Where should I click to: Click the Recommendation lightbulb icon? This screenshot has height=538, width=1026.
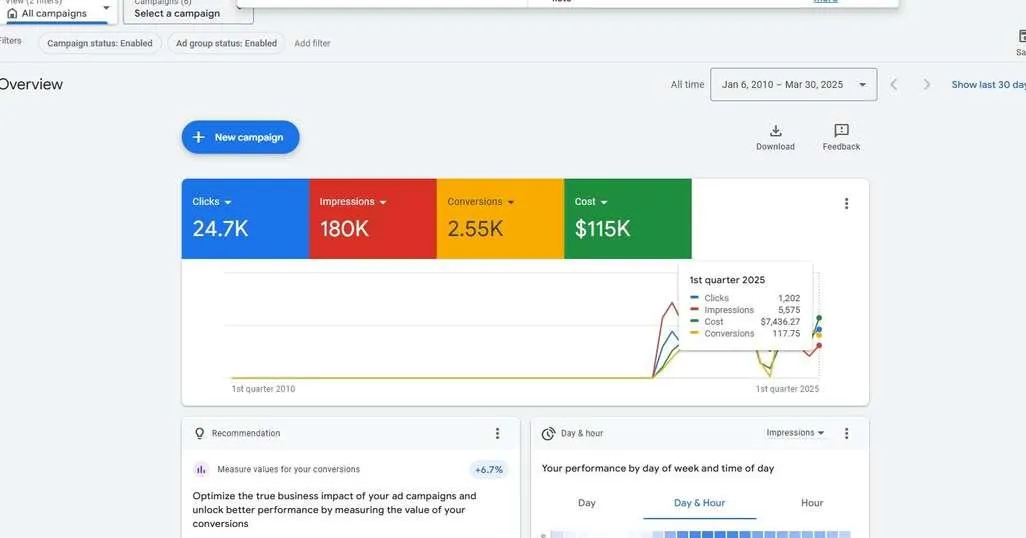pos(200,433)
